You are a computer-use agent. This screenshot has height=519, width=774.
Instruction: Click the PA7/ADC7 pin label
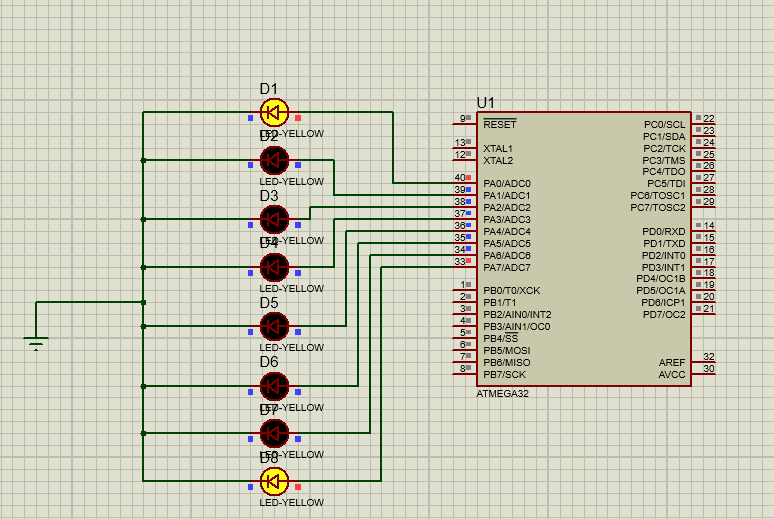coord(507,268)
